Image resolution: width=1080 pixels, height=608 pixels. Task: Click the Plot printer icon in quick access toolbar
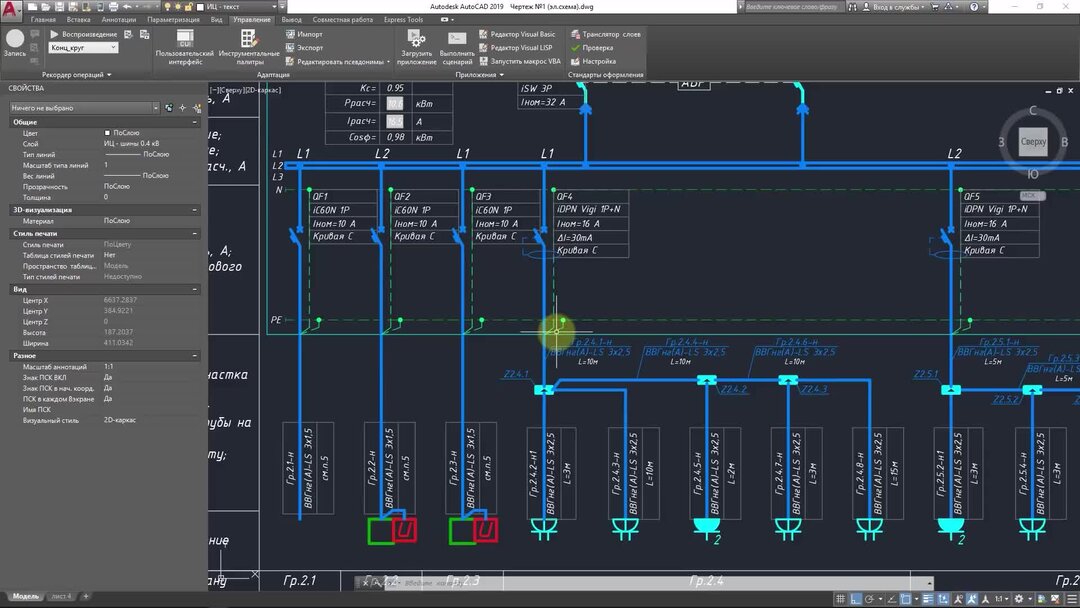pos(113,7)
